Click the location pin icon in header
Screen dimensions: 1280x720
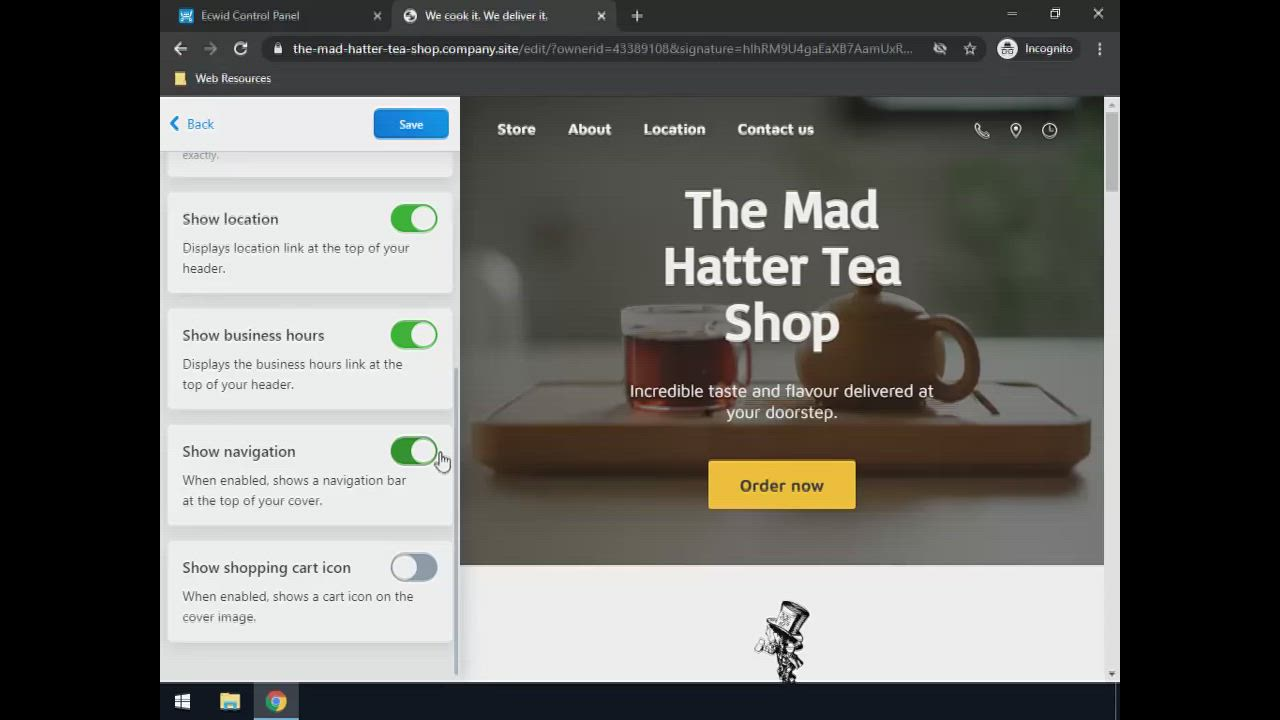tap(1016, 130)
